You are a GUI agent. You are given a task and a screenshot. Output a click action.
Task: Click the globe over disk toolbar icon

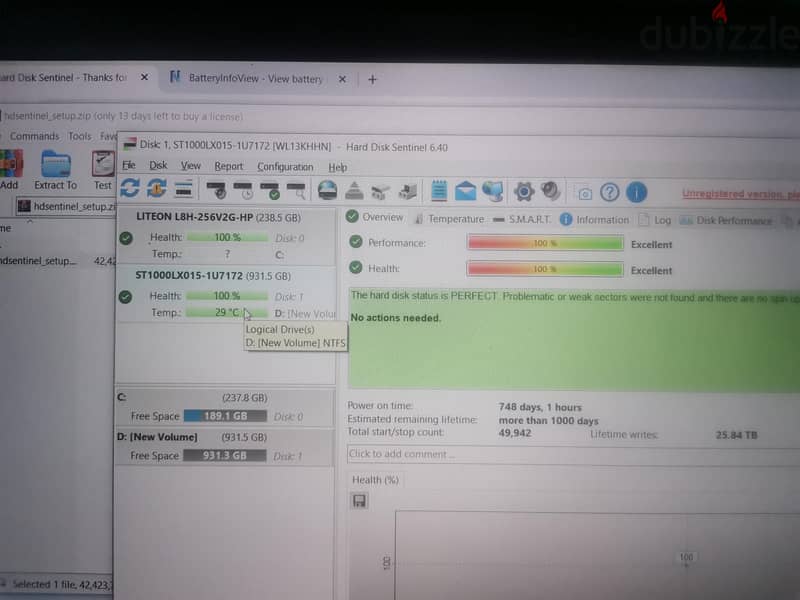(x=327, y=190)
